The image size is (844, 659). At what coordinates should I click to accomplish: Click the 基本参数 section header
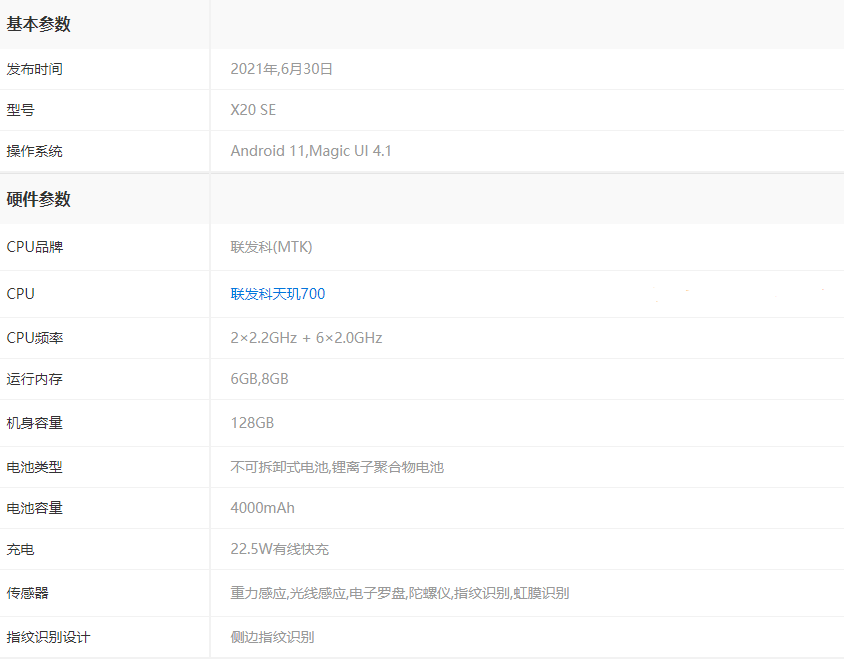(x=39, y=25)
